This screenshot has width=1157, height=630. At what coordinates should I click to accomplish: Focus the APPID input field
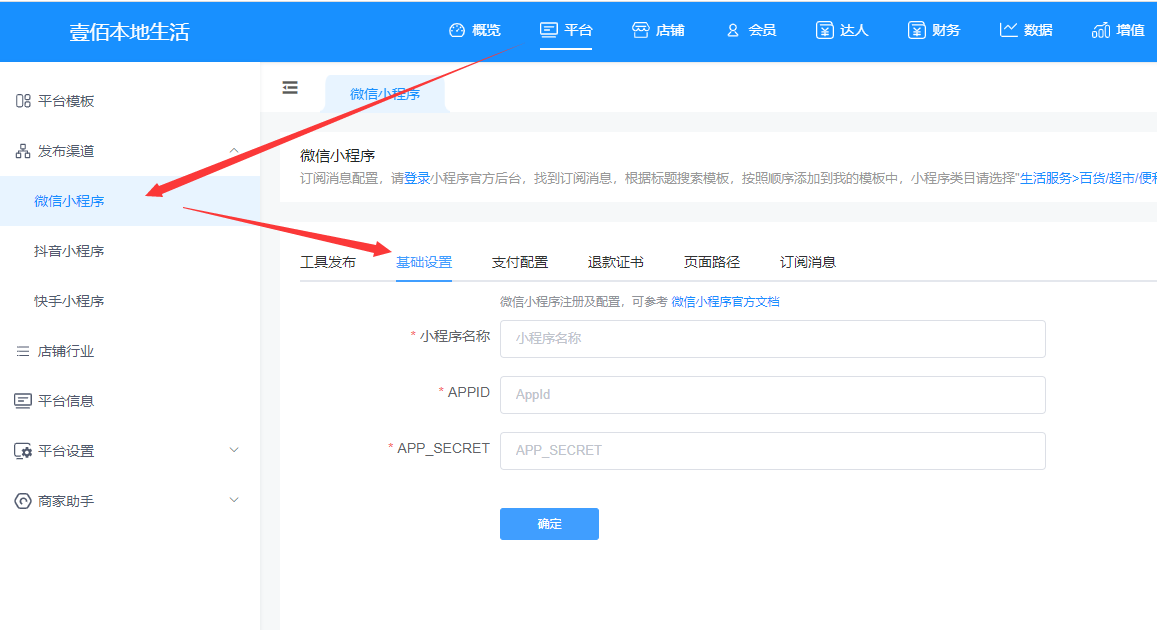pos(773,395)
